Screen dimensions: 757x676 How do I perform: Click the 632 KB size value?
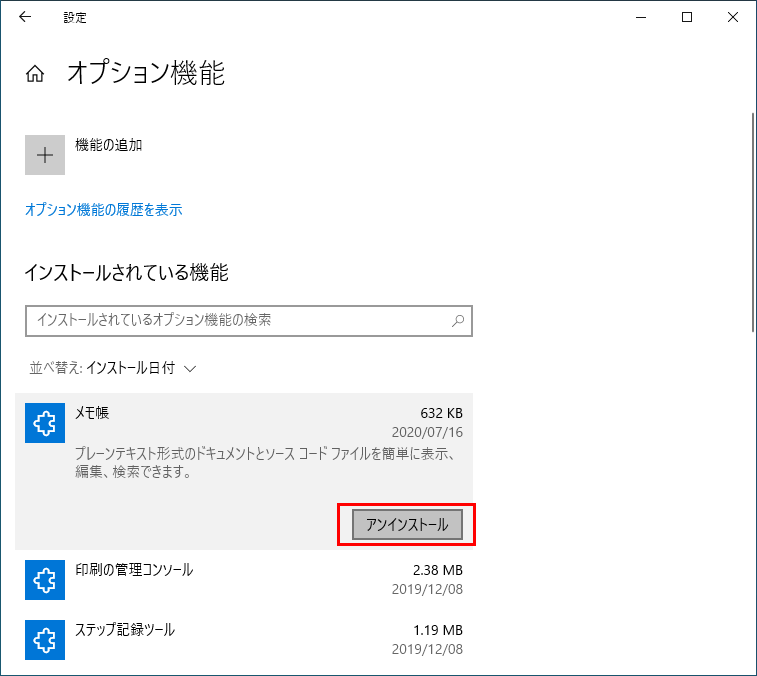tap(441, 413)
